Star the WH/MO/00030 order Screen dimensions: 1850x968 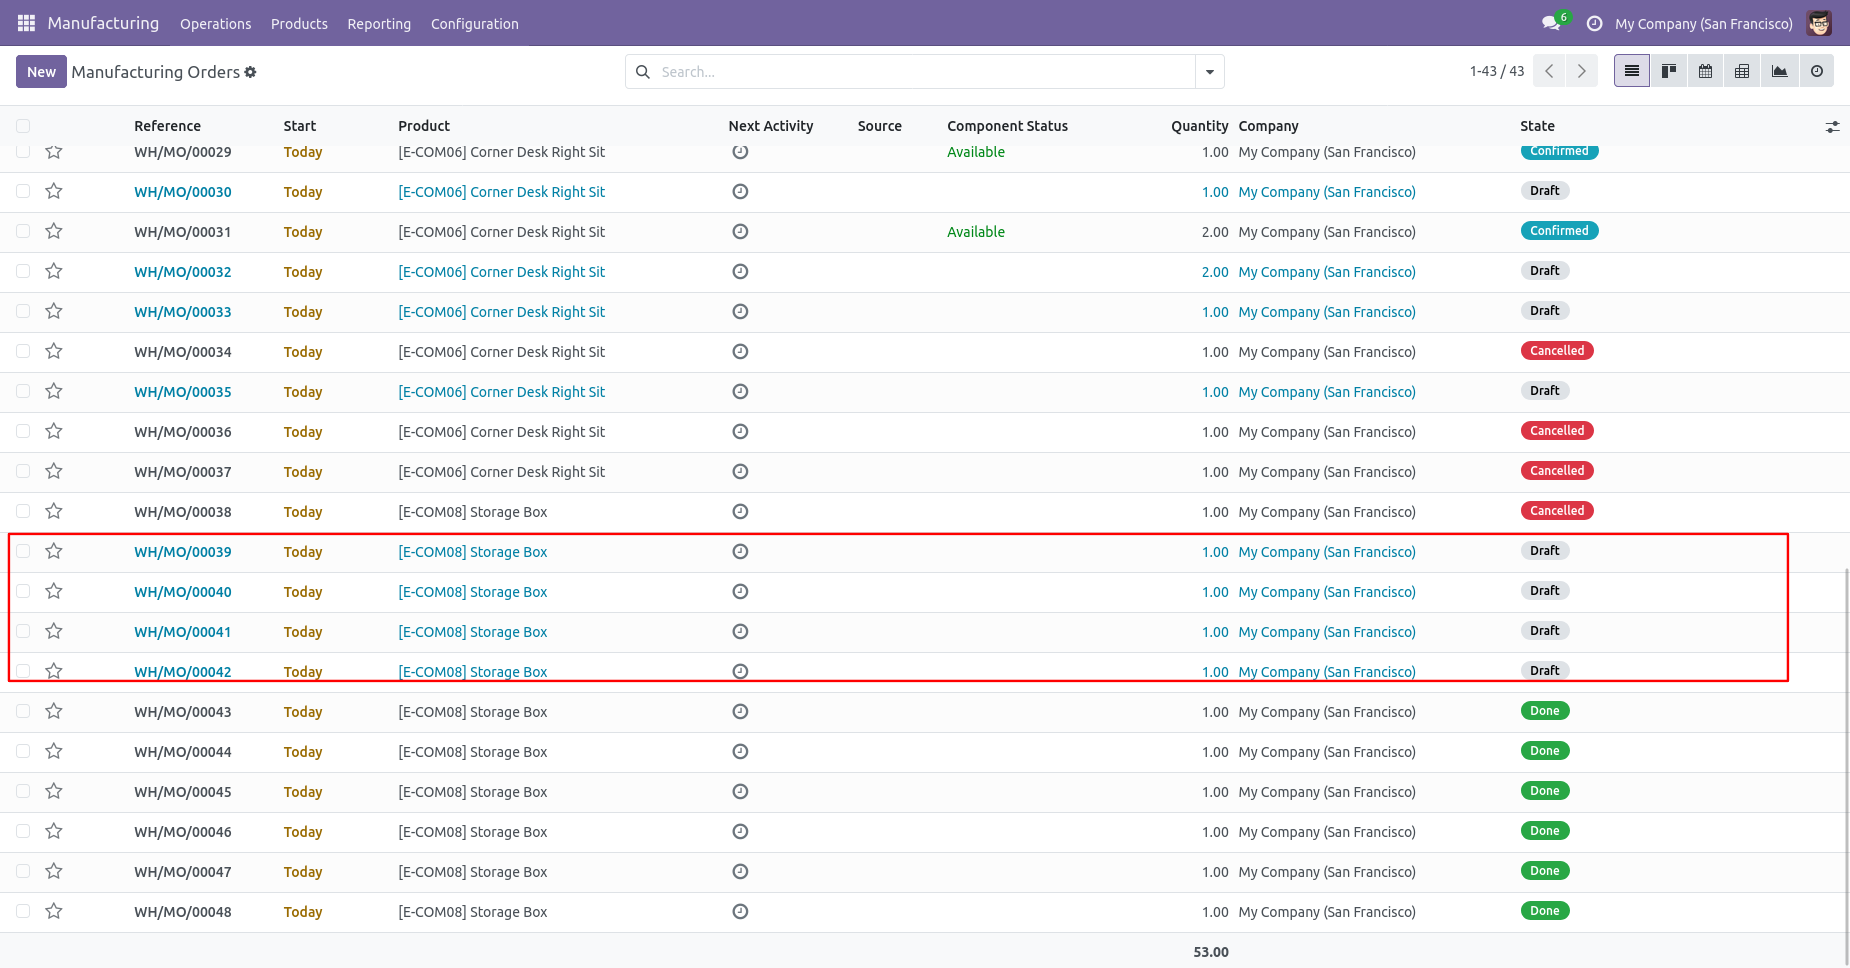[54, 191]
